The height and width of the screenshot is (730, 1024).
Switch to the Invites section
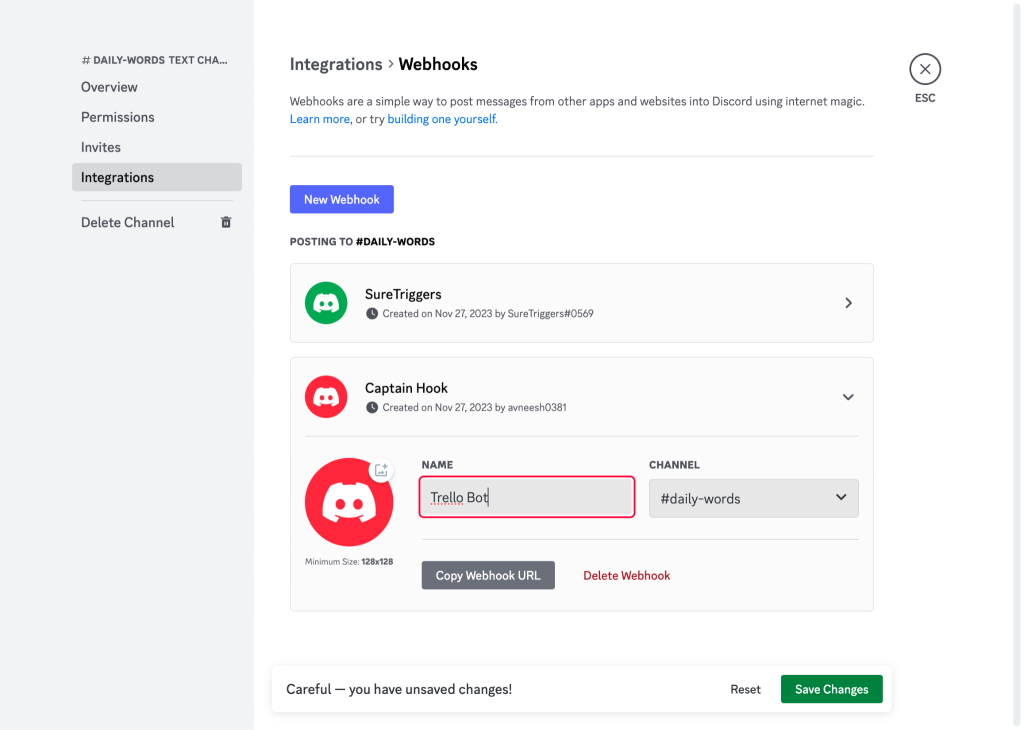click(x=100, y=147)
